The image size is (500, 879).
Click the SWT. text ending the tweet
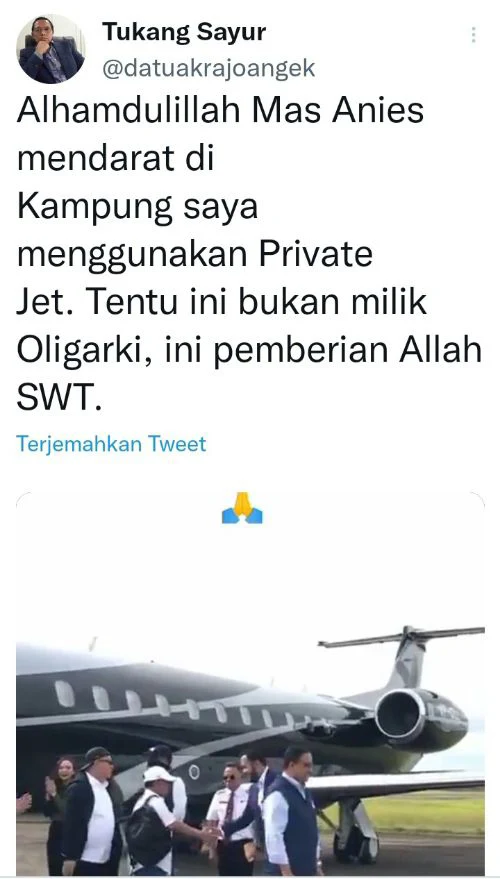tap(60, 397)
